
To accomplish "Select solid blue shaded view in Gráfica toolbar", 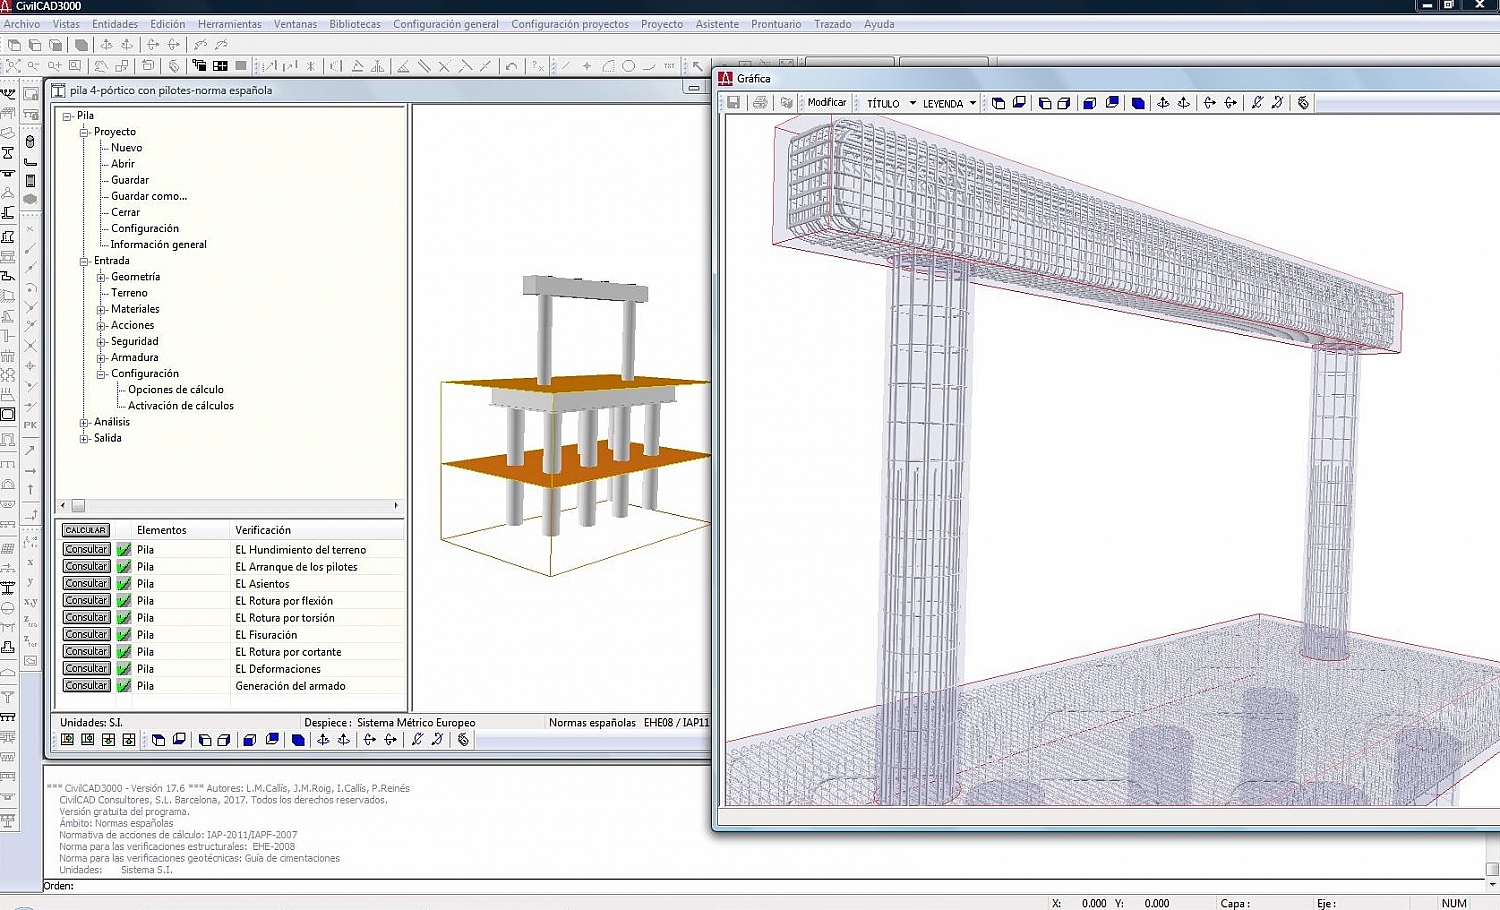I will click(x=1138, y=103).
